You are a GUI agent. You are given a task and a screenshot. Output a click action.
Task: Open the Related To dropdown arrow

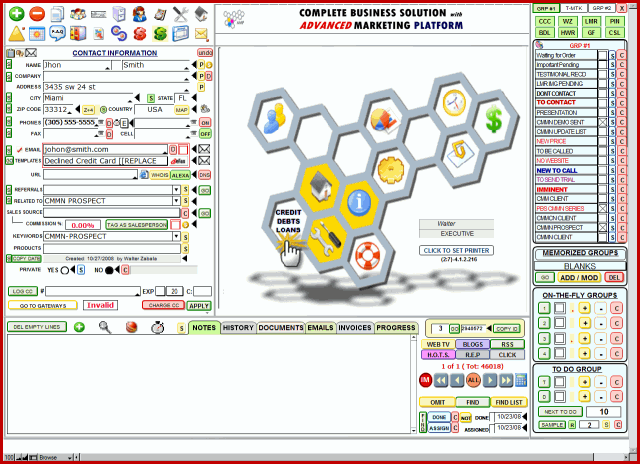click(174, 200)
